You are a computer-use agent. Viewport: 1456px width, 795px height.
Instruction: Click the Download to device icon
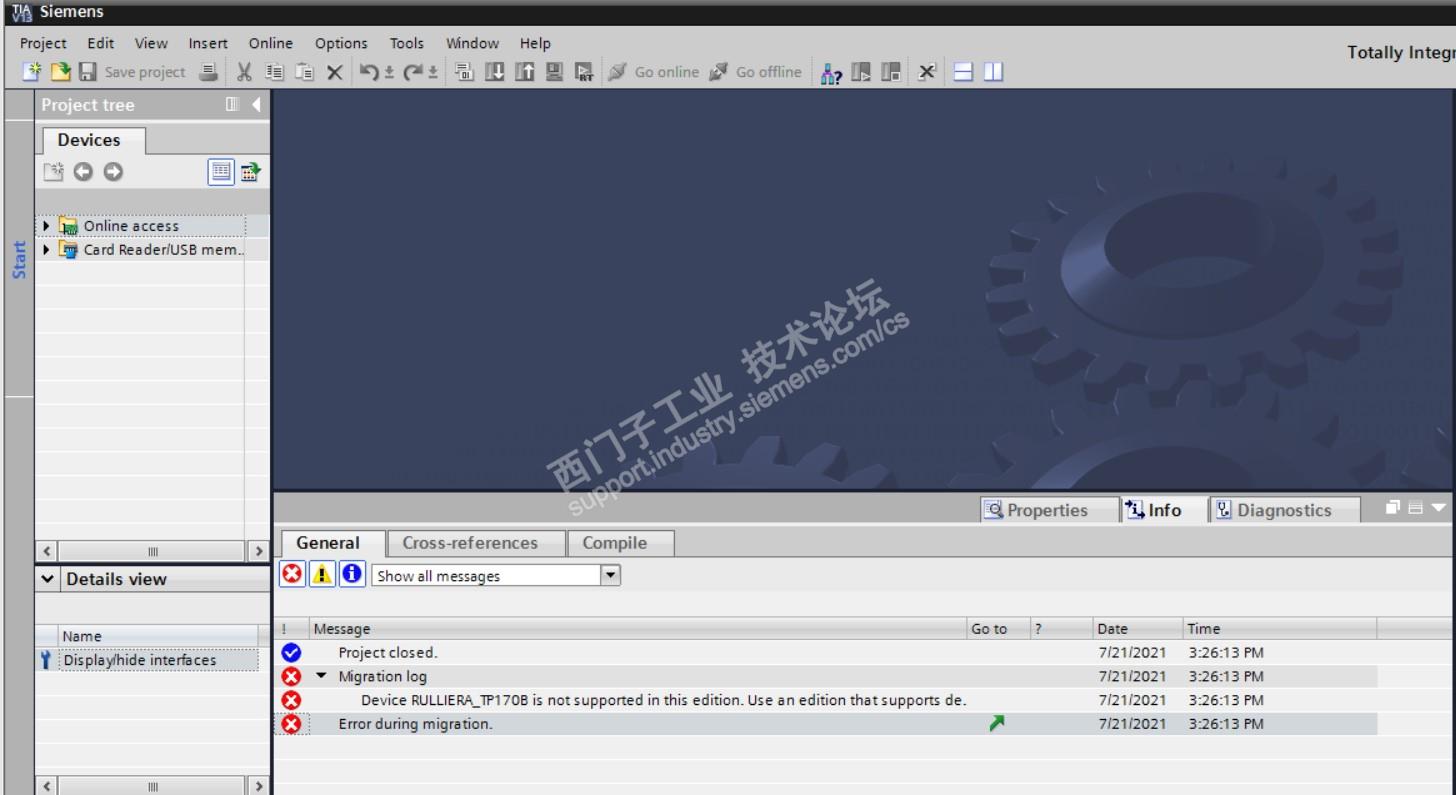495,72
